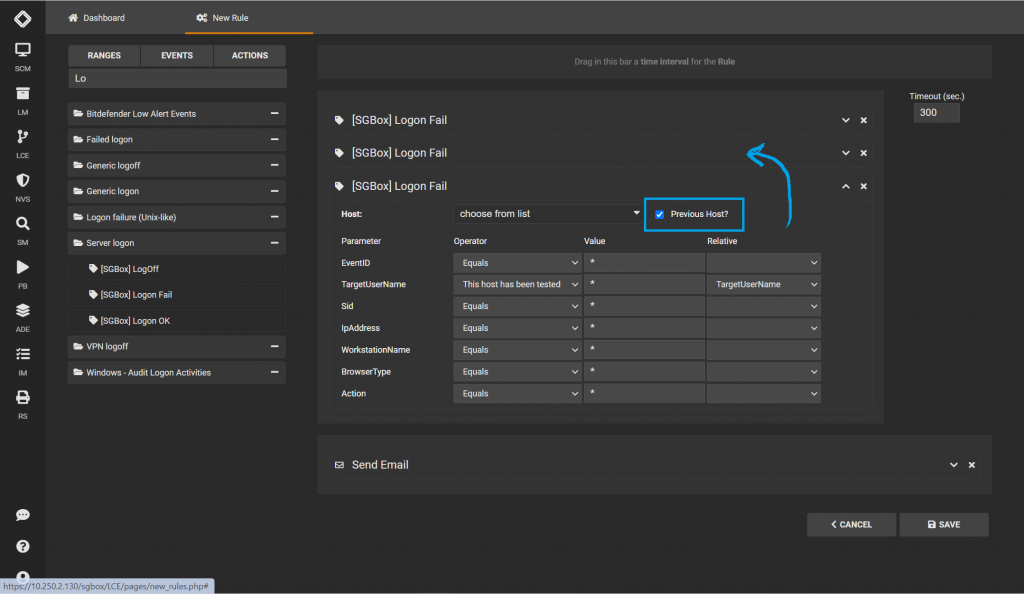Switch to the Dashboard tab
This screenshot has width=1024, height=594.
(x=96, y=18)
